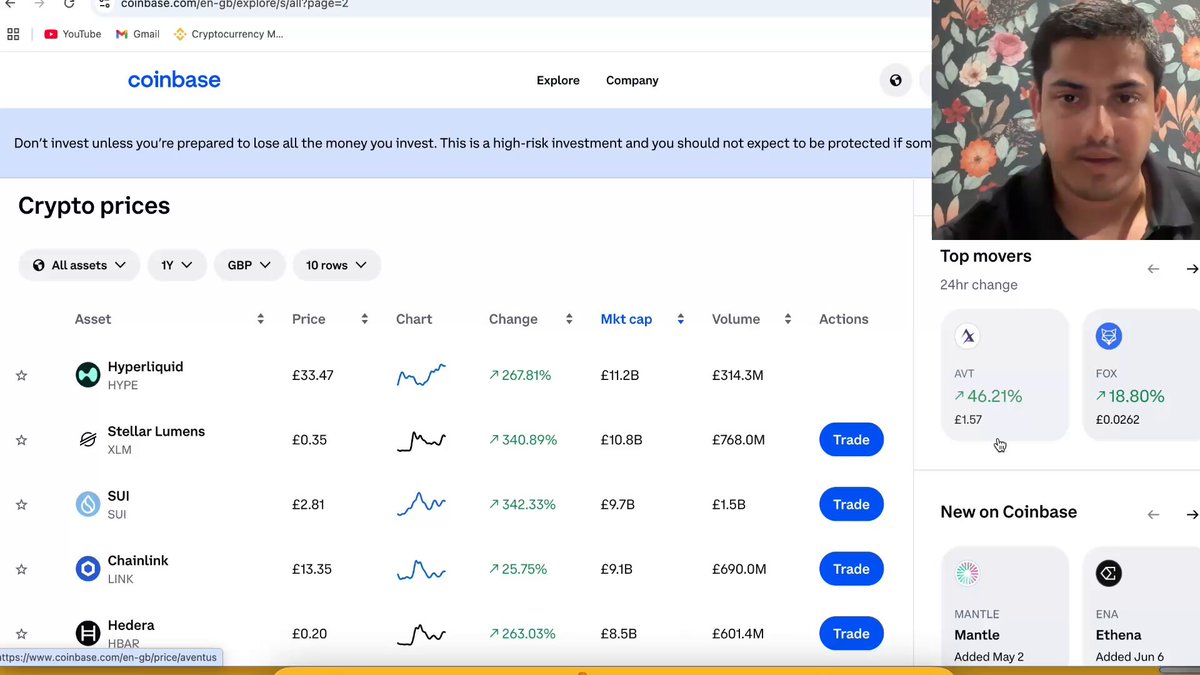The height and width of the screenshot is (675, 1200).
Task: Click the Stellar Lumens coin icon
Action: click(x=88, y=440)
